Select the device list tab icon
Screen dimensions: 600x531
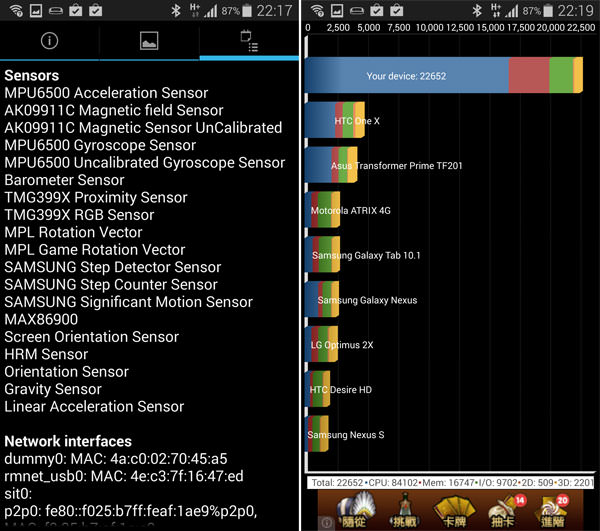click(x=250, y=42)
